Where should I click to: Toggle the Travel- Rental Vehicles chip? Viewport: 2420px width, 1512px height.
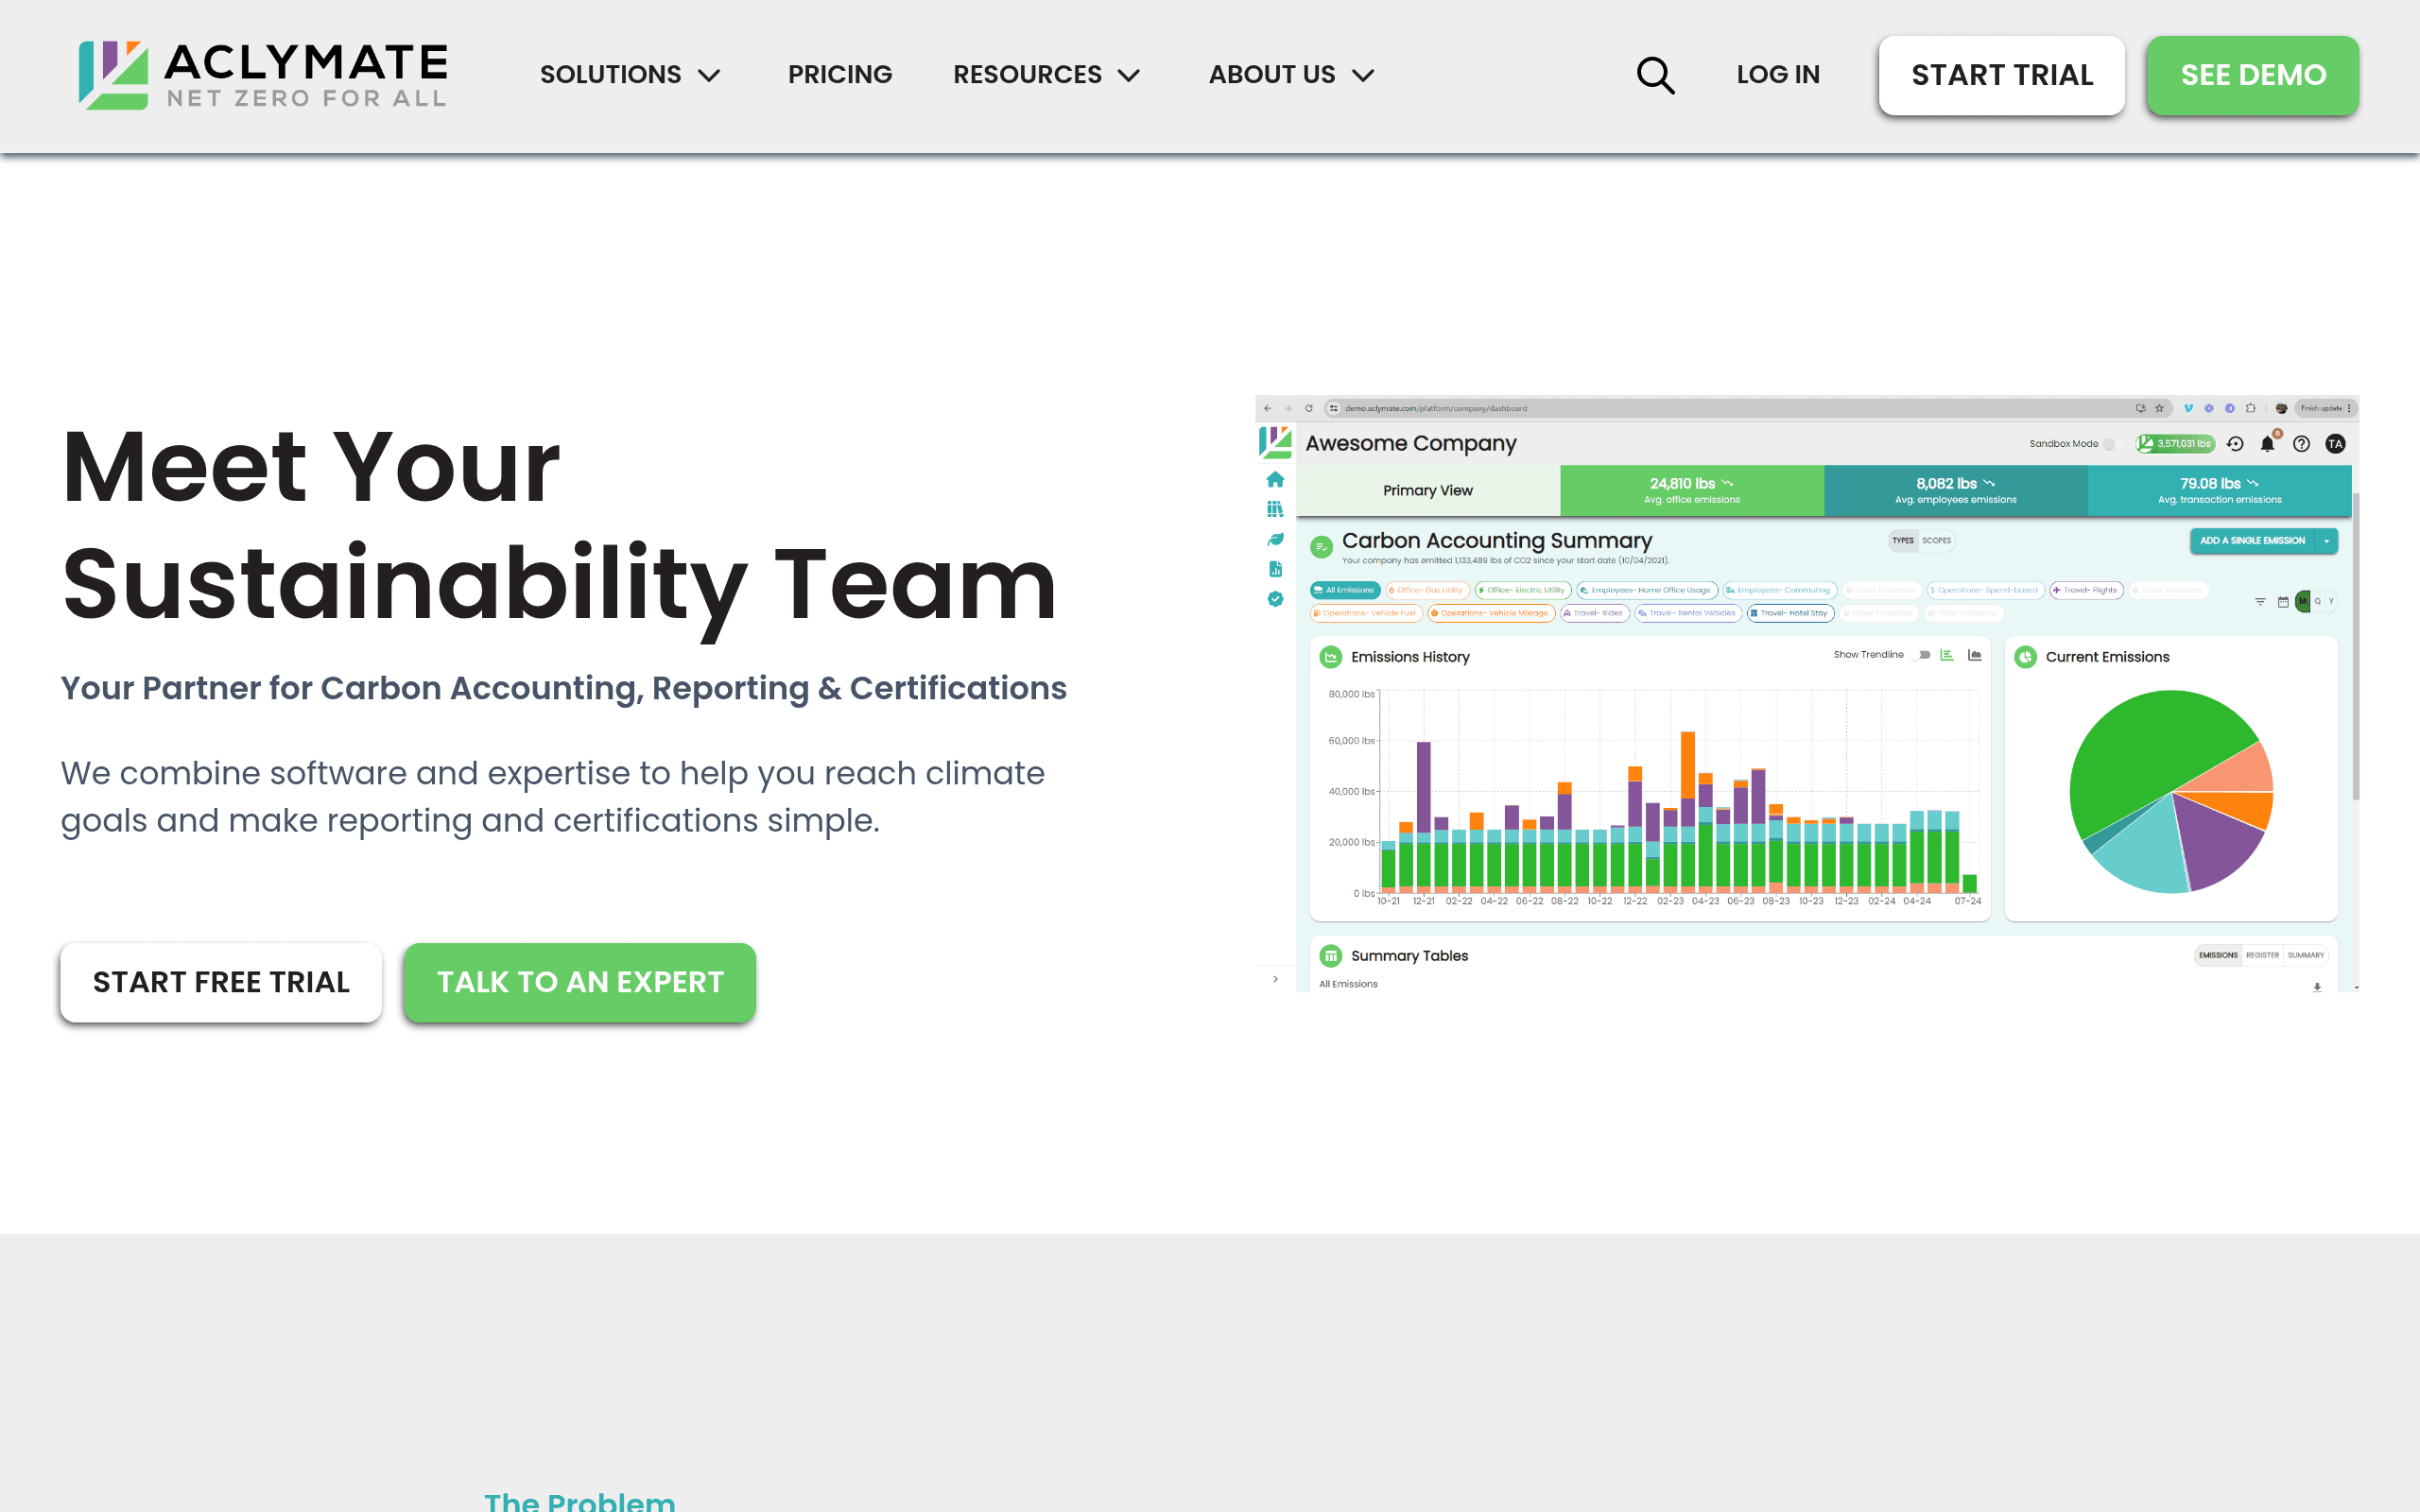(1688, 613)
